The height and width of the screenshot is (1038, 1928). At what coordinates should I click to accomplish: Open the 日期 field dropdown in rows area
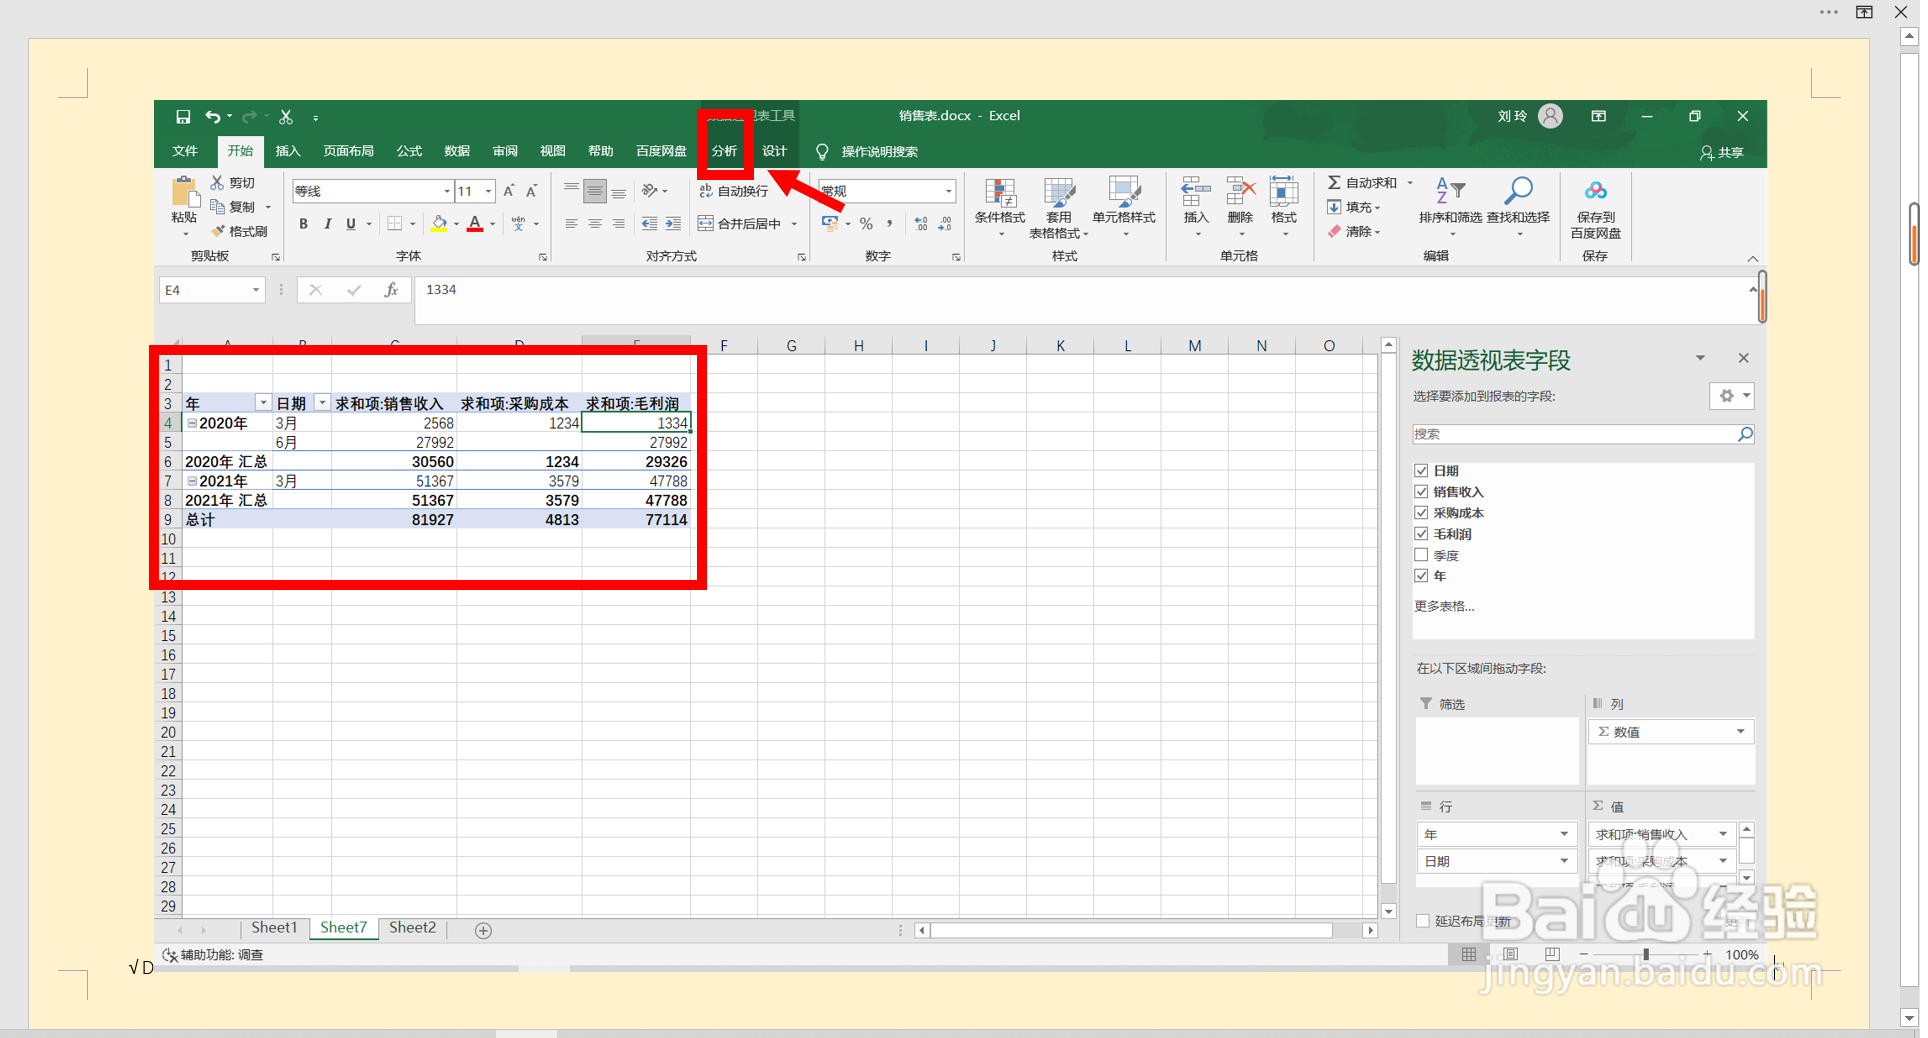pos(1564,862)
